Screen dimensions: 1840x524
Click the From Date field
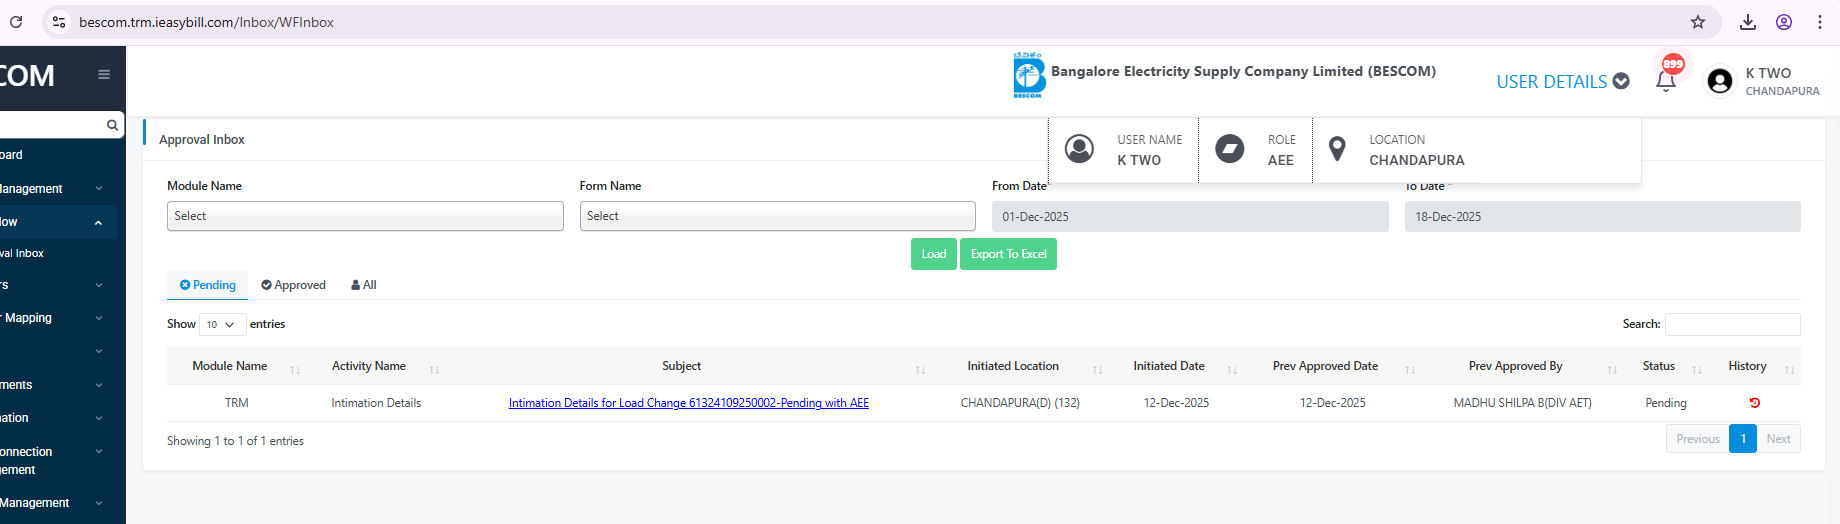click(x=1190, y=217)
